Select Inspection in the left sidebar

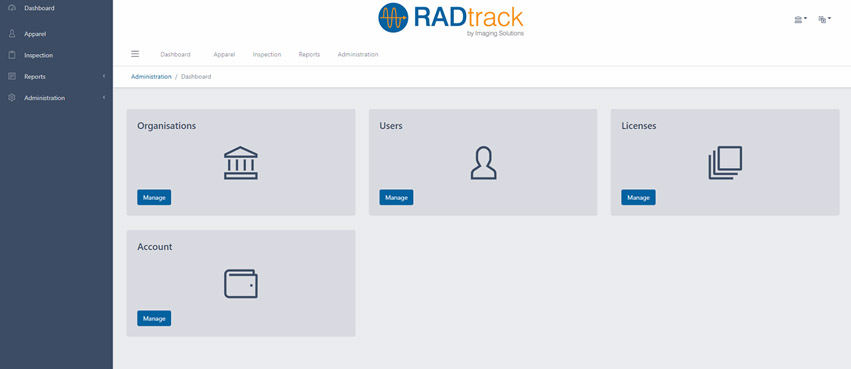tap(38, 55)
